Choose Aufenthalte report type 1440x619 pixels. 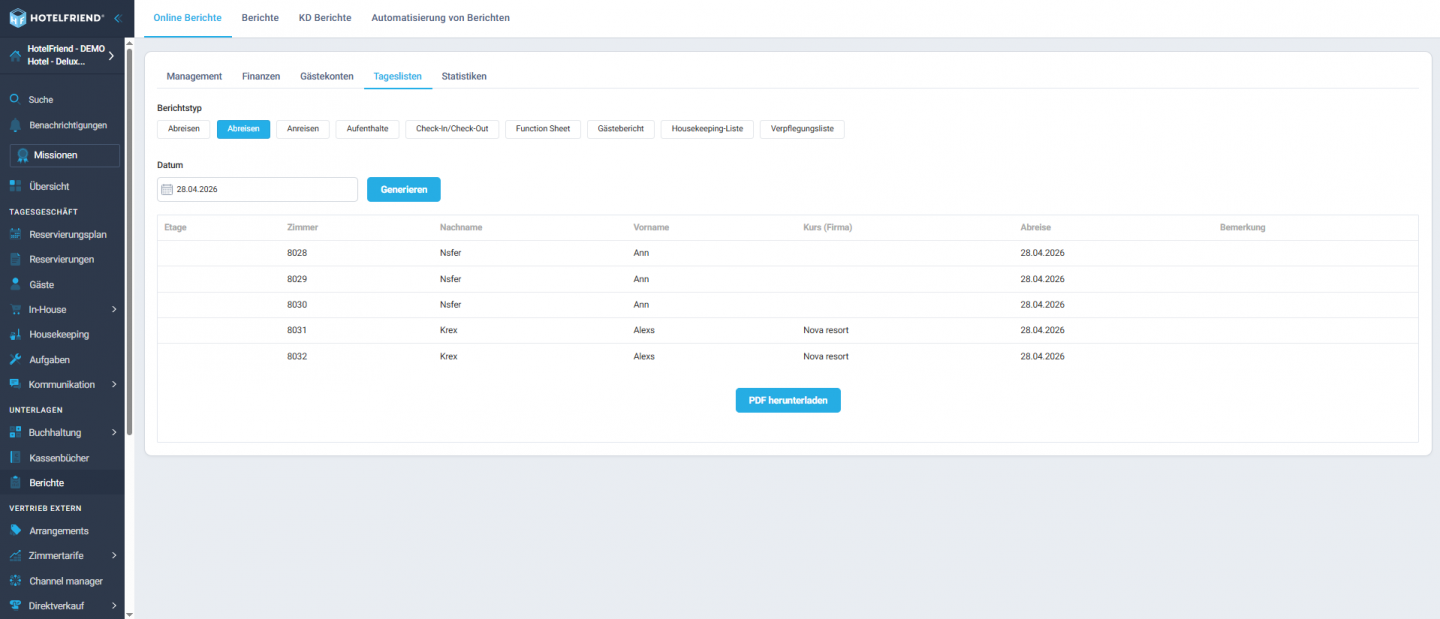(367, 129)
